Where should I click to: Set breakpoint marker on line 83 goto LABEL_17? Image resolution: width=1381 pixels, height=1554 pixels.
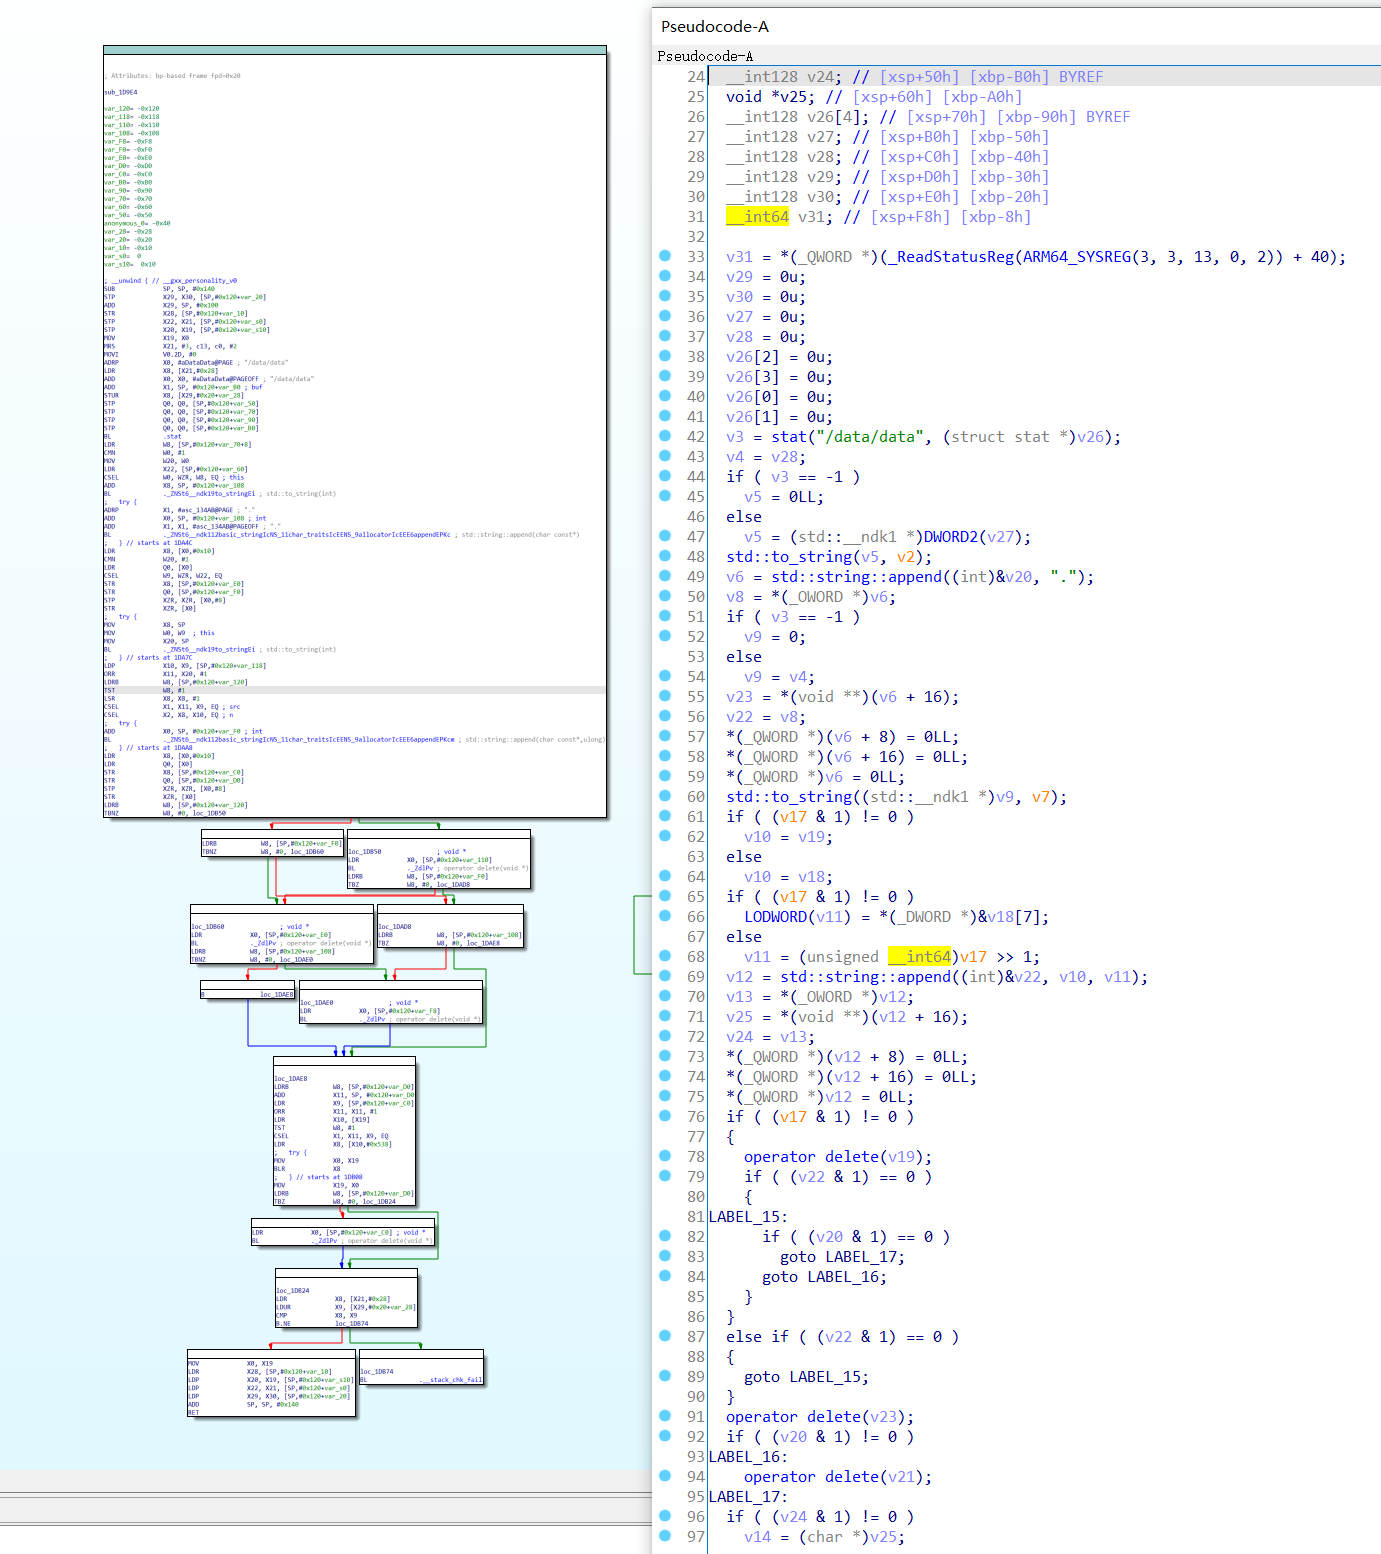point(665,1256)
